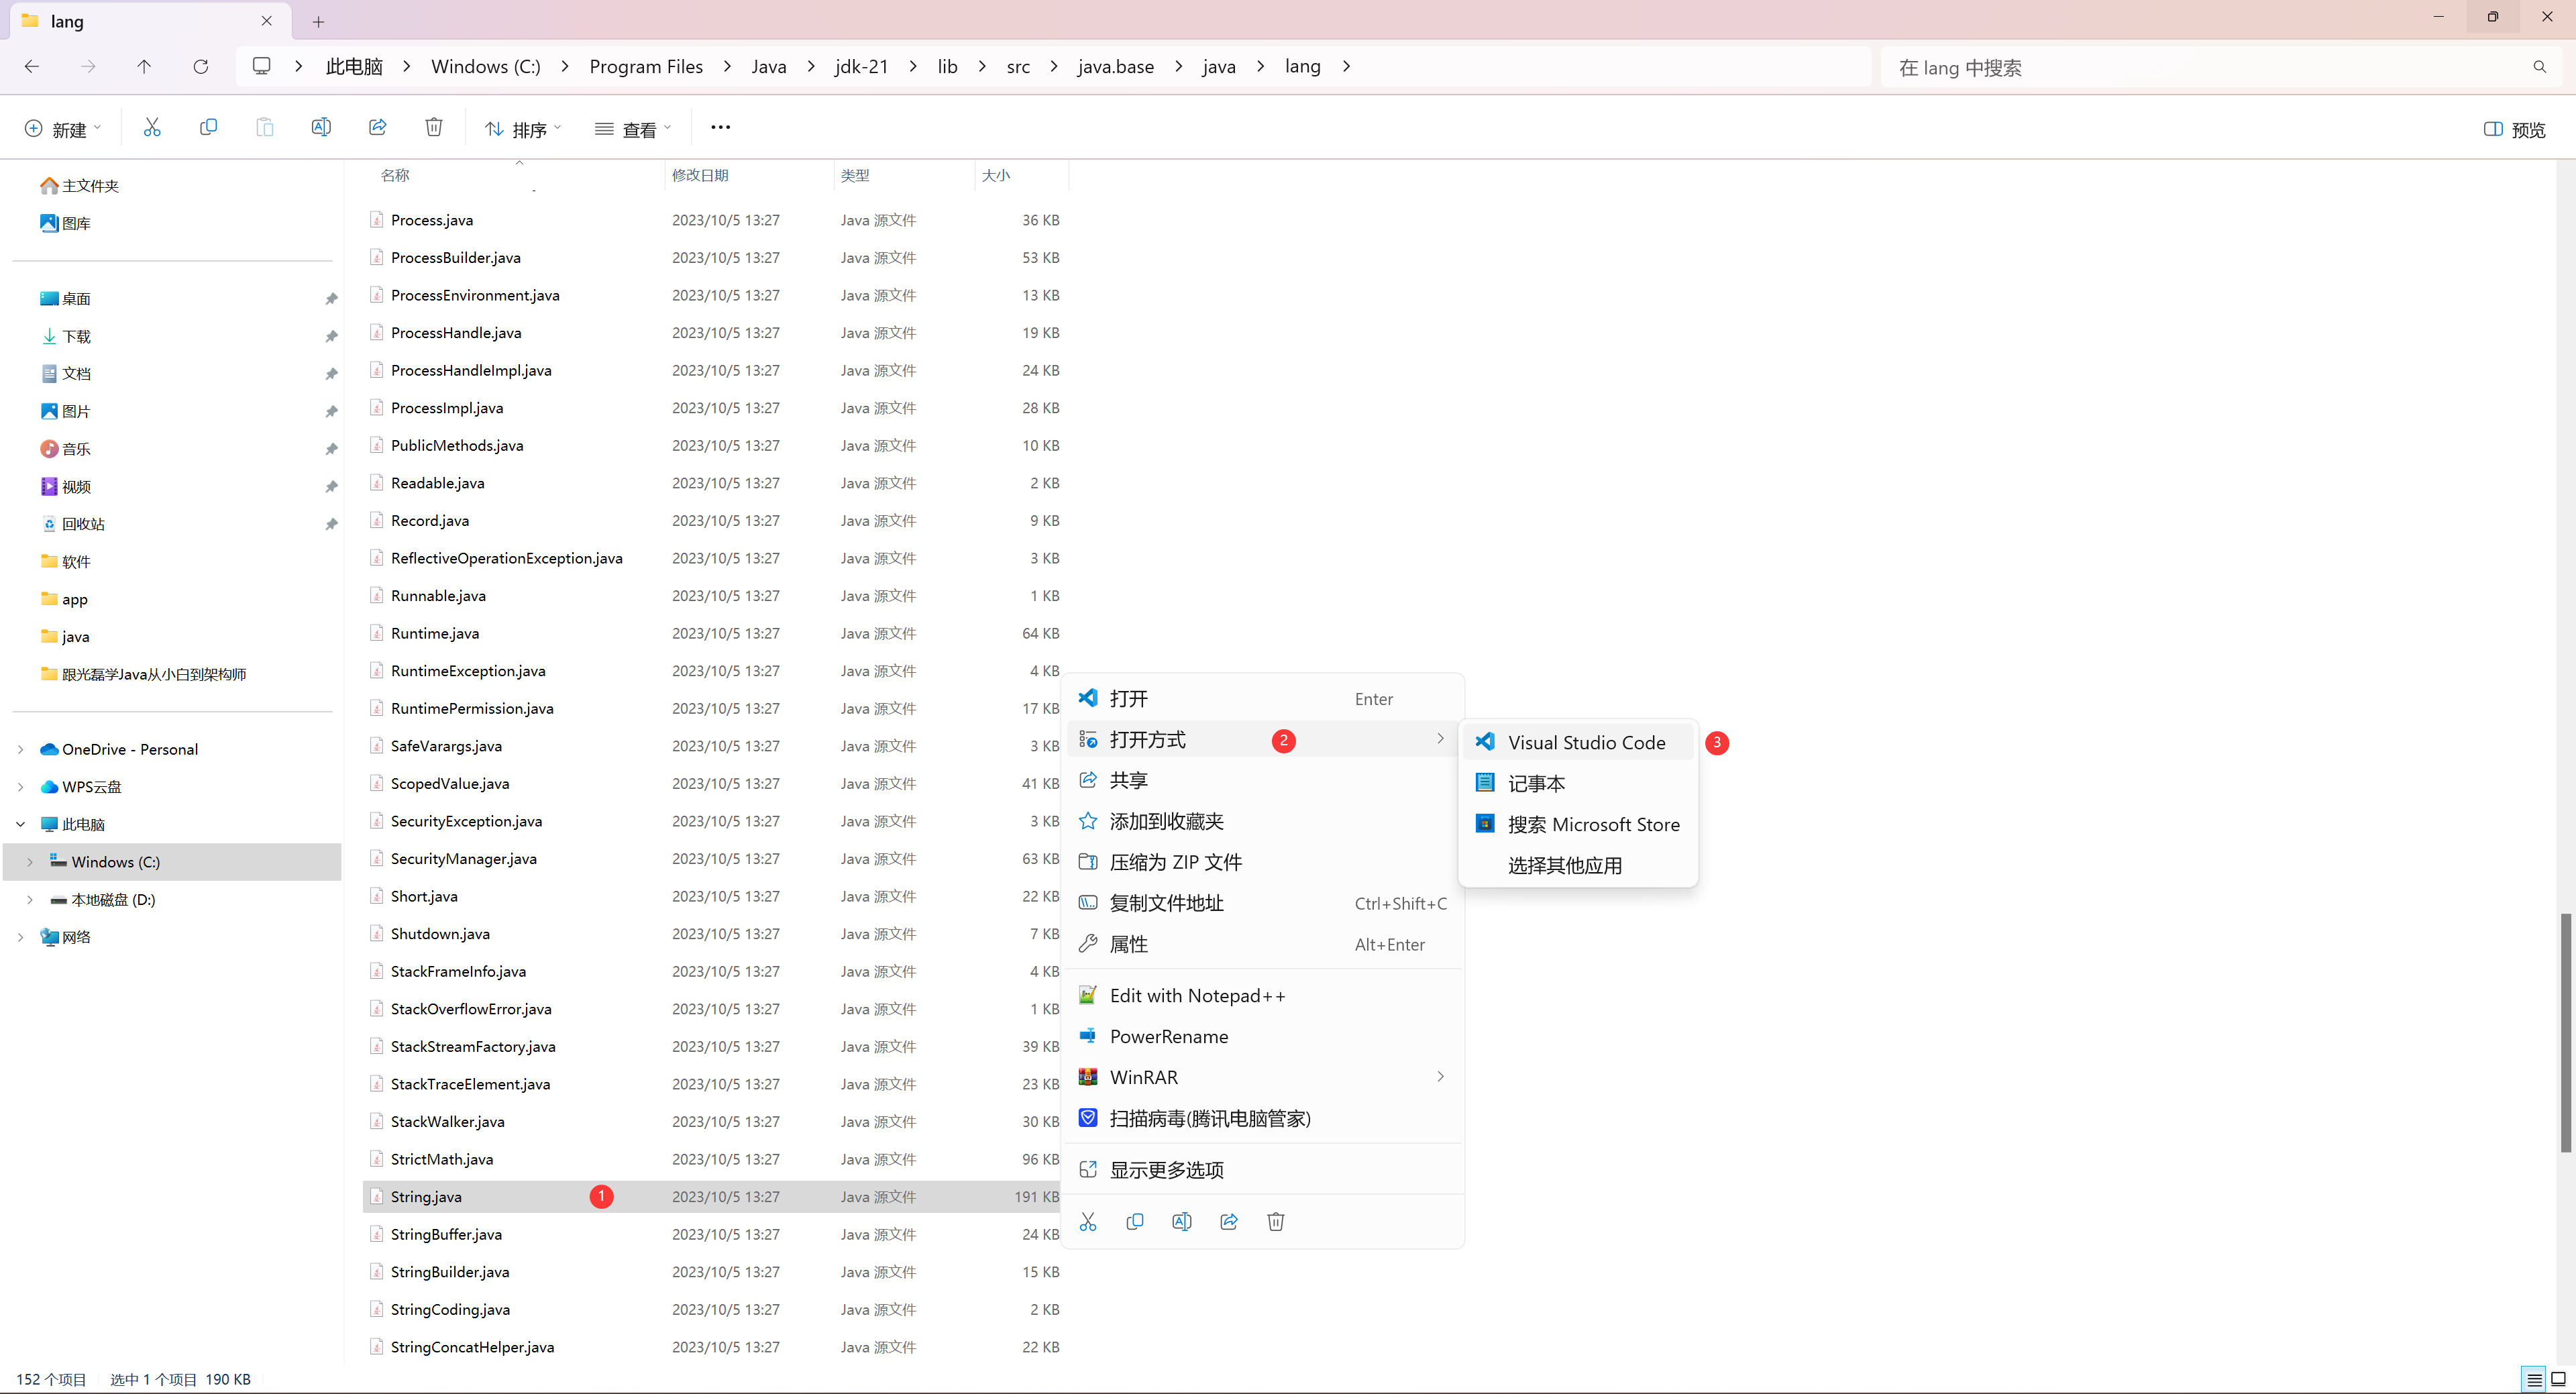The image size is (2576, 1394).
Task: Cut using context menu scissors icon
Action: click(x=1088, y=1222)
